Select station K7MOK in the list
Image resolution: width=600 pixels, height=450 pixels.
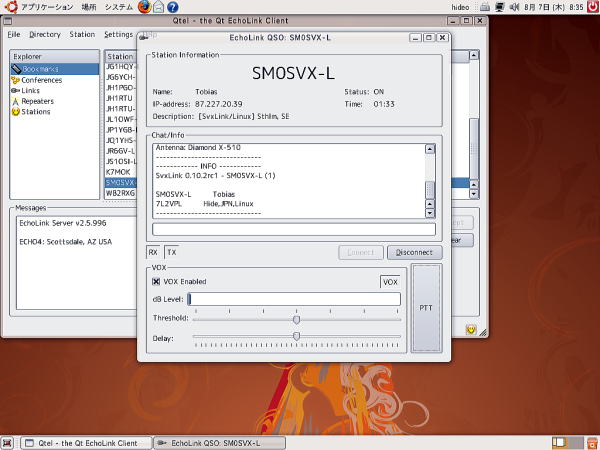[118, 172]
